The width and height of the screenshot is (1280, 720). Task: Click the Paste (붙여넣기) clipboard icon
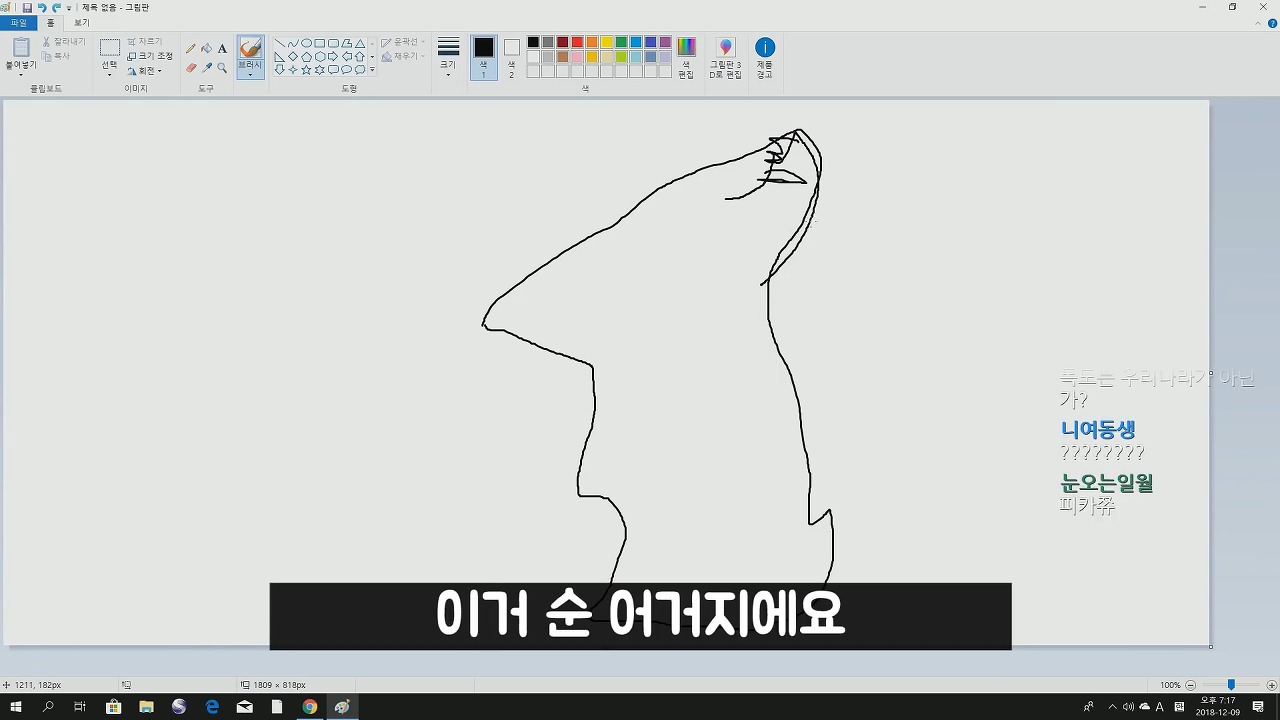pos(20,47)
